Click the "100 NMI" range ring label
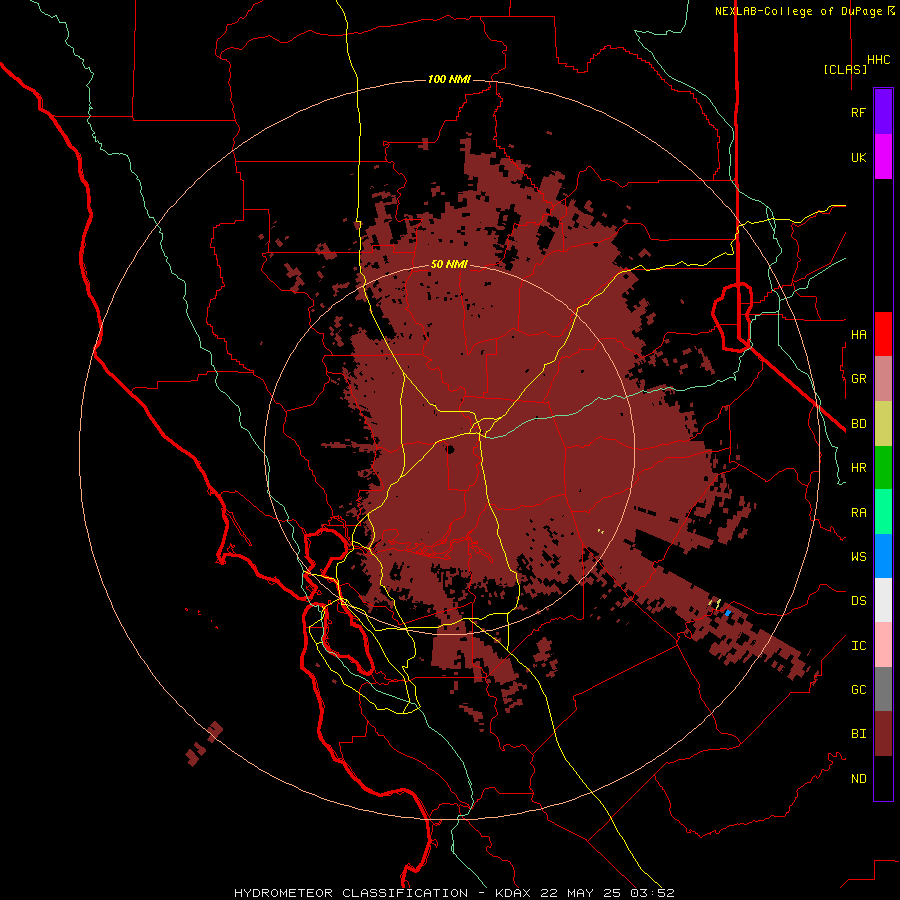Screen dimensions: 900x900 point(449,79)
